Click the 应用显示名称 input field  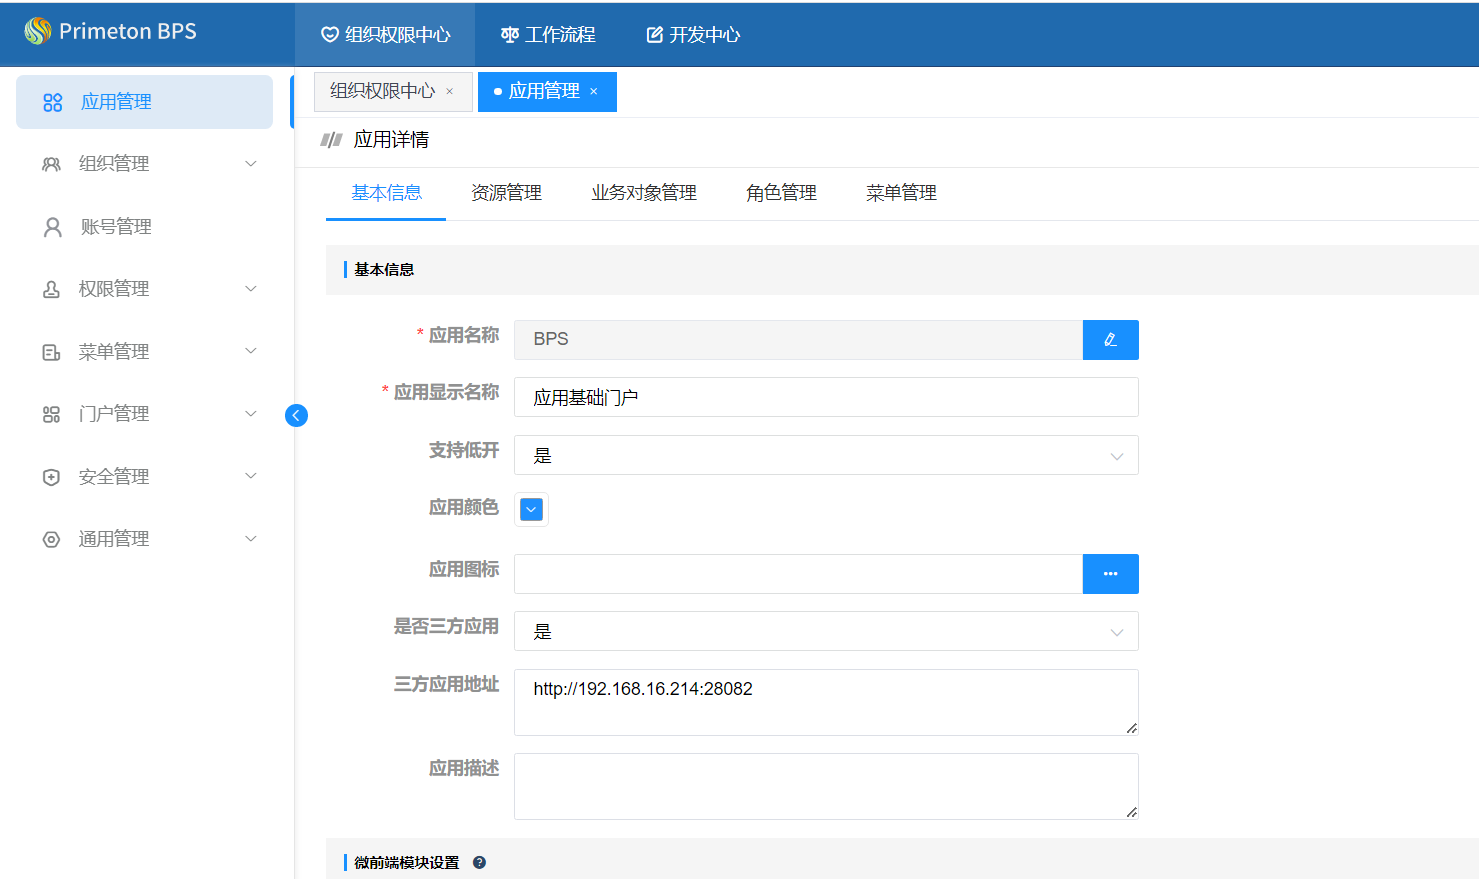coord(826,397)
